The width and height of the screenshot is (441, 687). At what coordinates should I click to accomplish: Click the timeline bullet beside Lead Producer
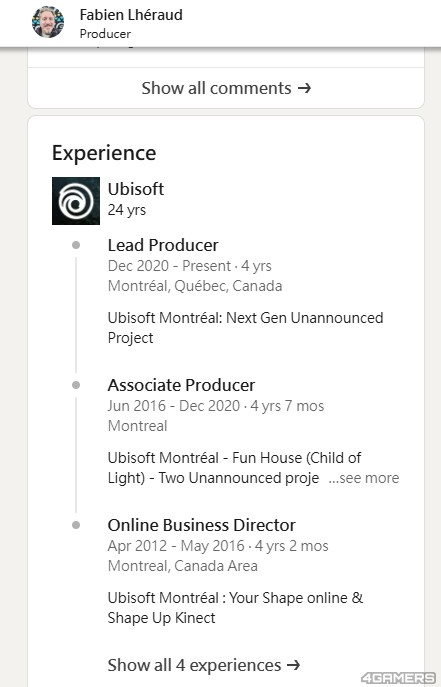click(x=76, y=245)
